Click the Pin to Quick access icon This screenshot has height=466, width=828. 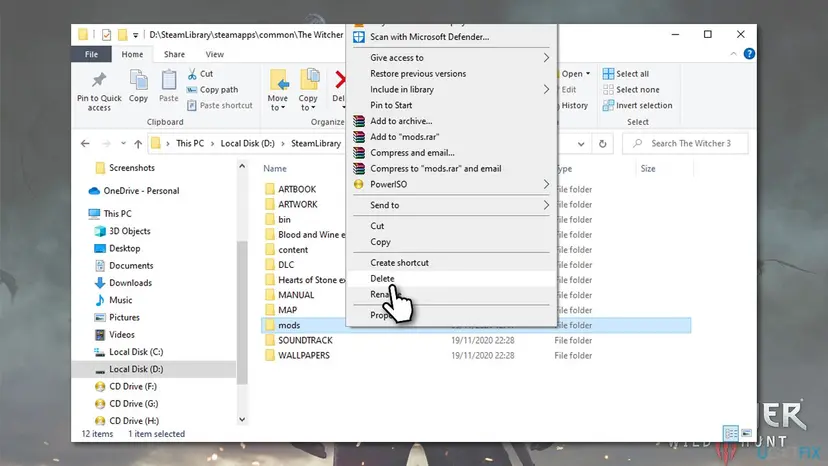click(x=99, y=80)
